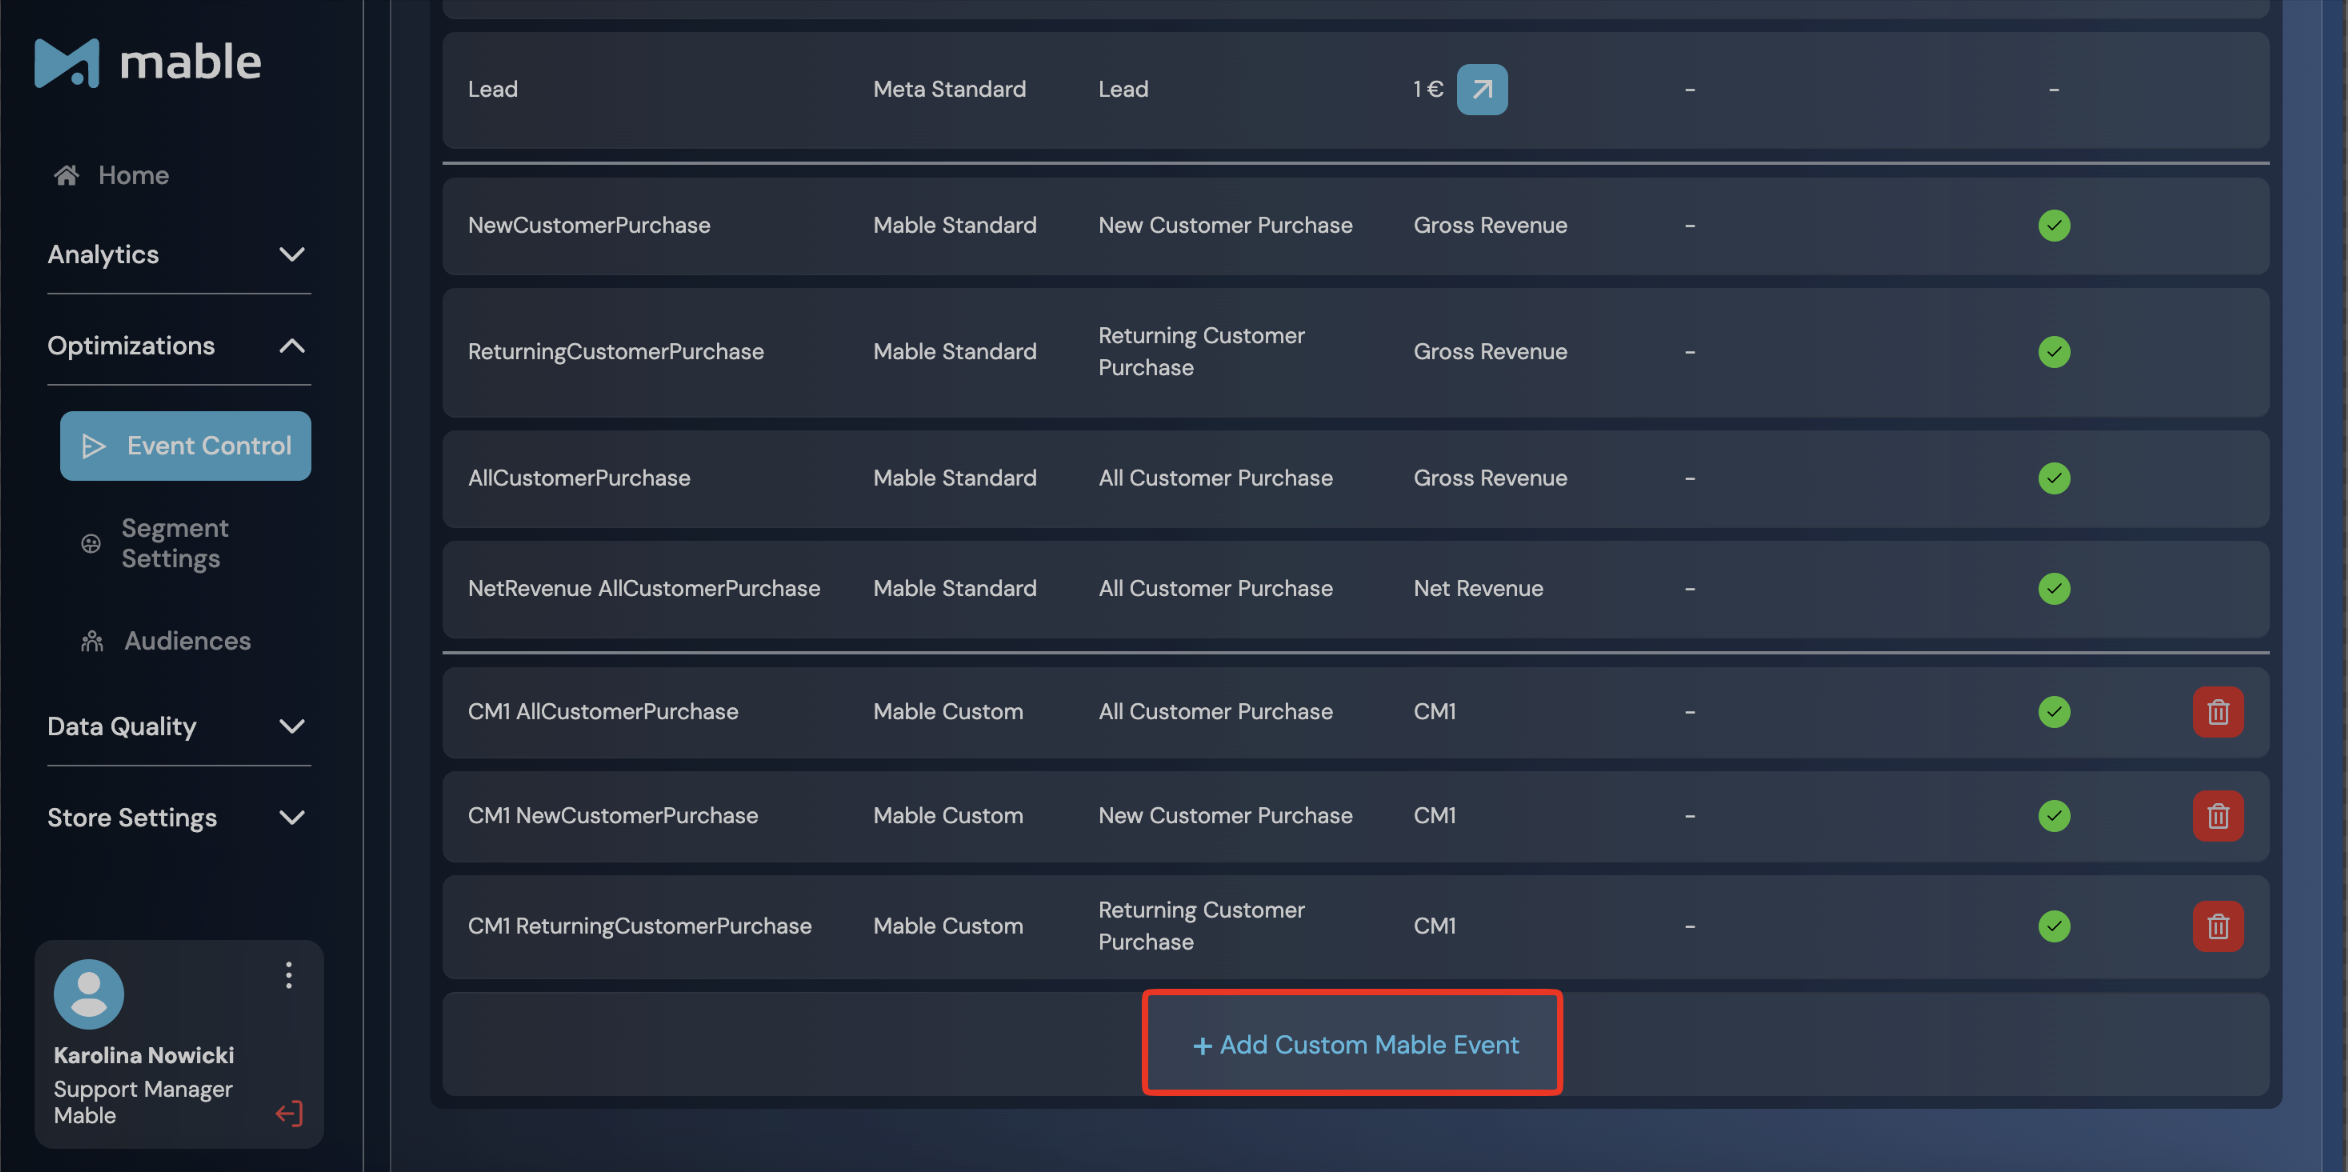Click the mable wordmark text
Screen dimensions: 2348x1172
(190, 62)
